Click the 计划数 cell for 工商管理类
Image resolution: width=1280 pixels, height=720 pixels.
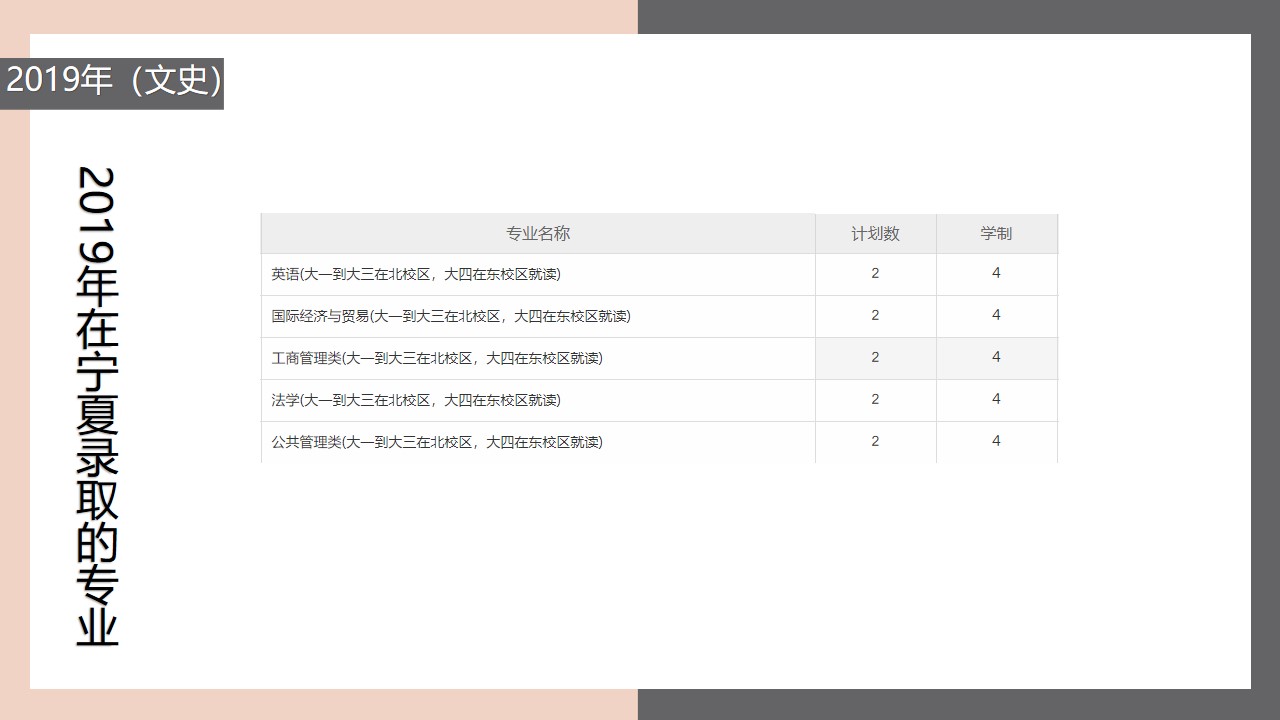pos(875,357)
